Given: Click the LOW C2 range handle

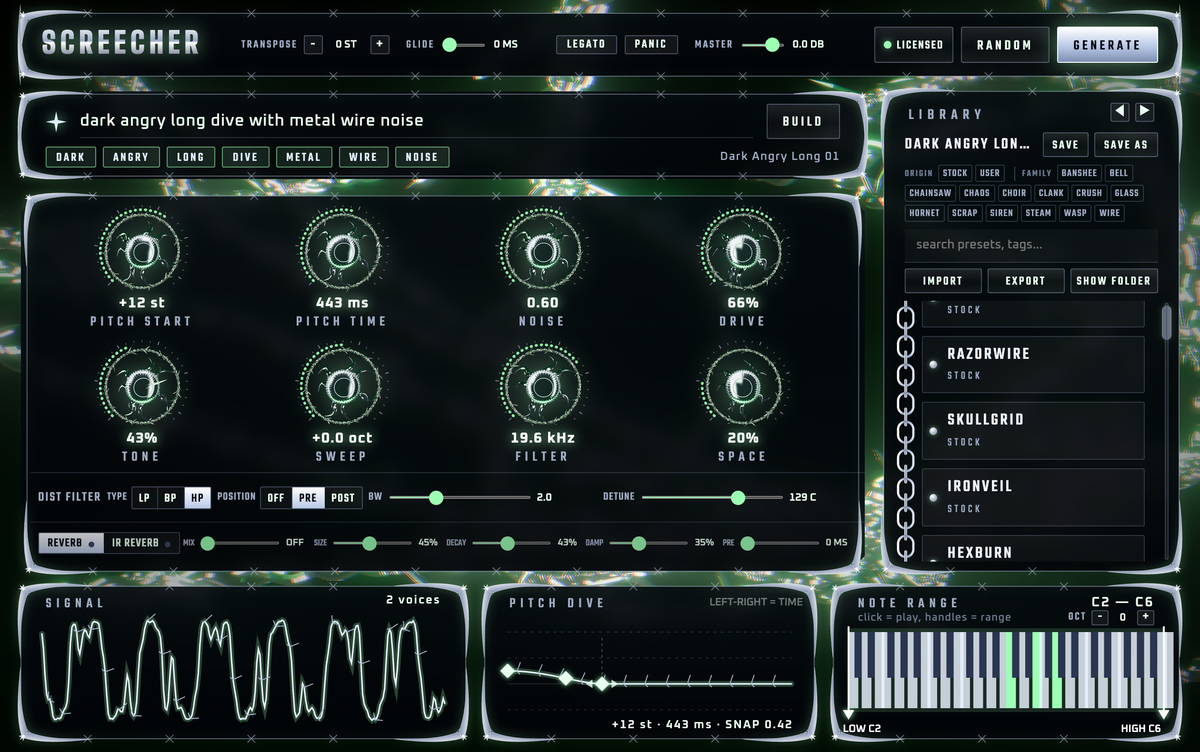Looking at the screenshot, I should (x=849, y=714).
